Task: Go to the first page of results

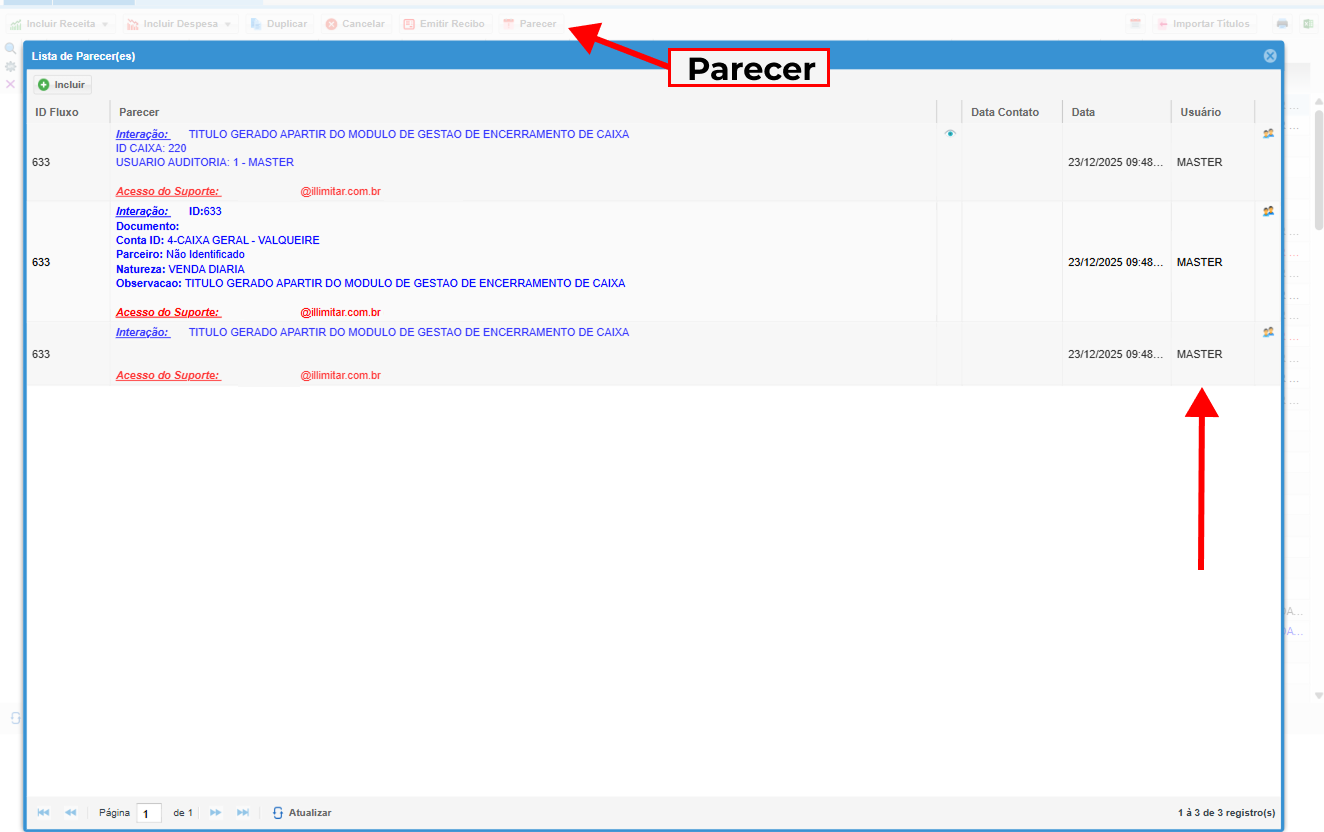Action: tap(43, 813)
